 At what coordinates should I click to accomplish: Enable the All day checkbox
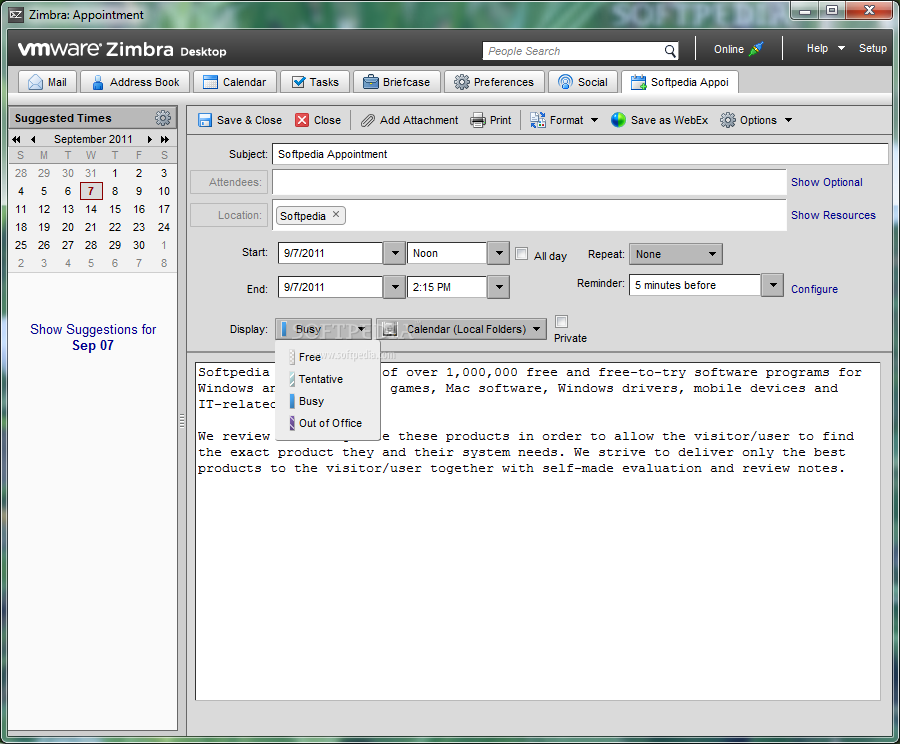click(x=522, y=254)
